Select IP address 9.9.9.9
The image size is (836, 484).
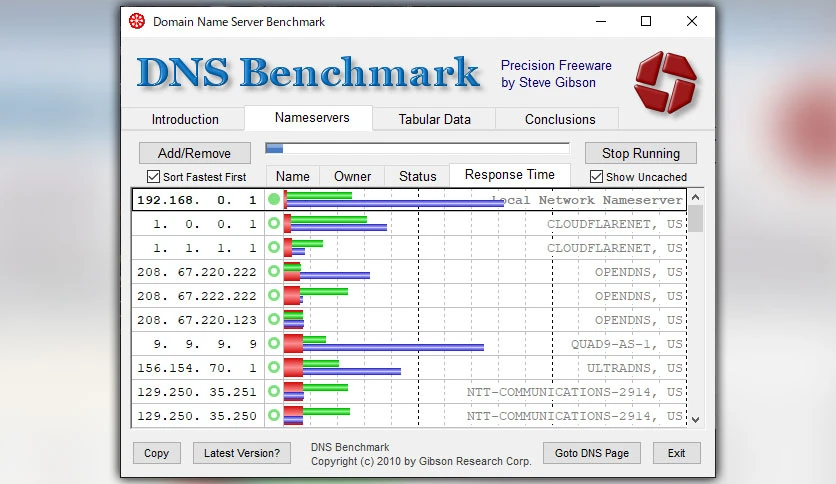pyautogui.click(x=205, y=344)
